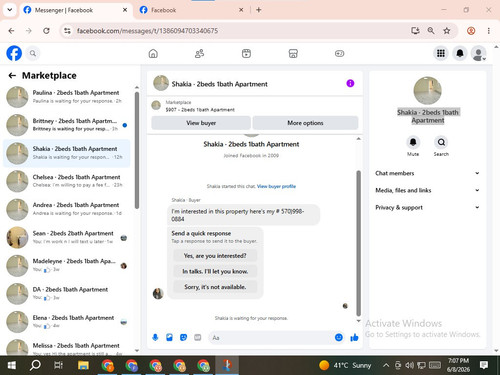Viewport: 500px width, 375px height.
Task: Open Elena's 2beds 1bath Apartment chat
Action: pyautogui.click(x=67, y=322)
